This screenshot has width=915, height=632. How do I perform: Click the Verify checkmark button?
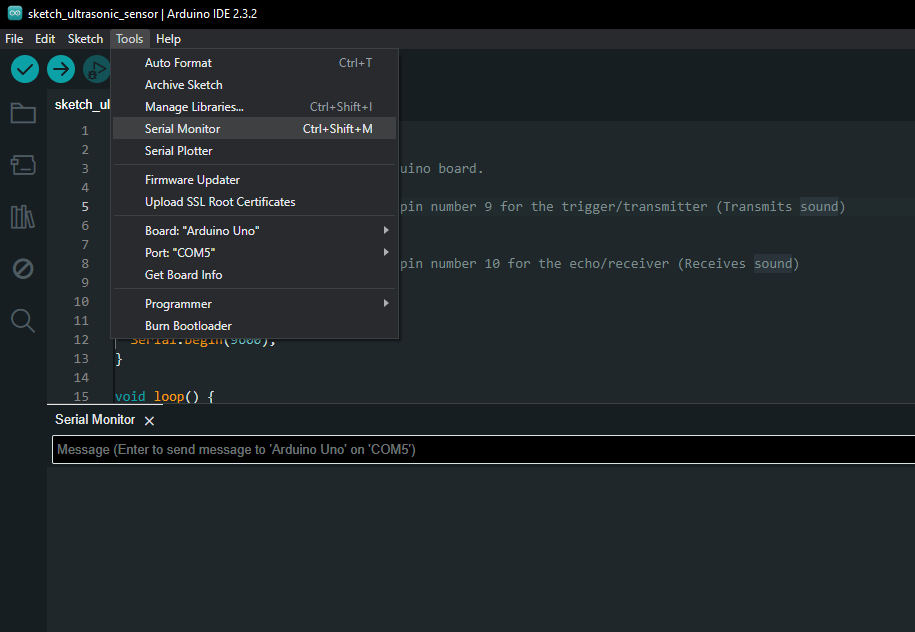click(x=25, y=69)
